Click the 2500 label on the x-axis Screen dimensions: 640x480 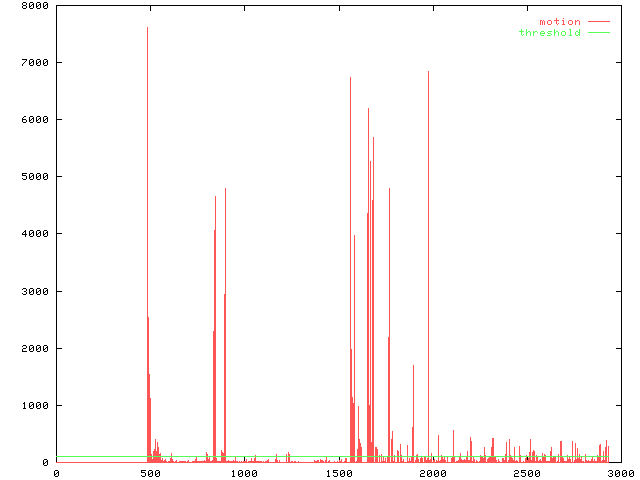pyautogui.click(x=526, y=473)
